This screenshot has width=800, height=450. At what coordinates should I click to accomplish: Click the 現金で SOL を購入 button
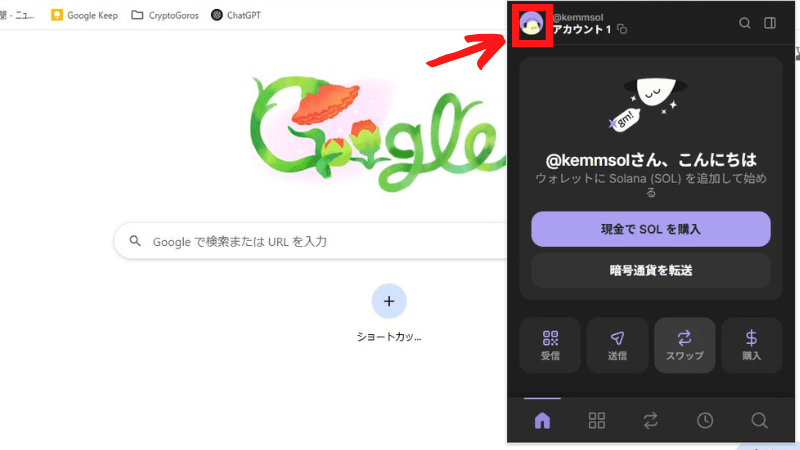[651, 229]
